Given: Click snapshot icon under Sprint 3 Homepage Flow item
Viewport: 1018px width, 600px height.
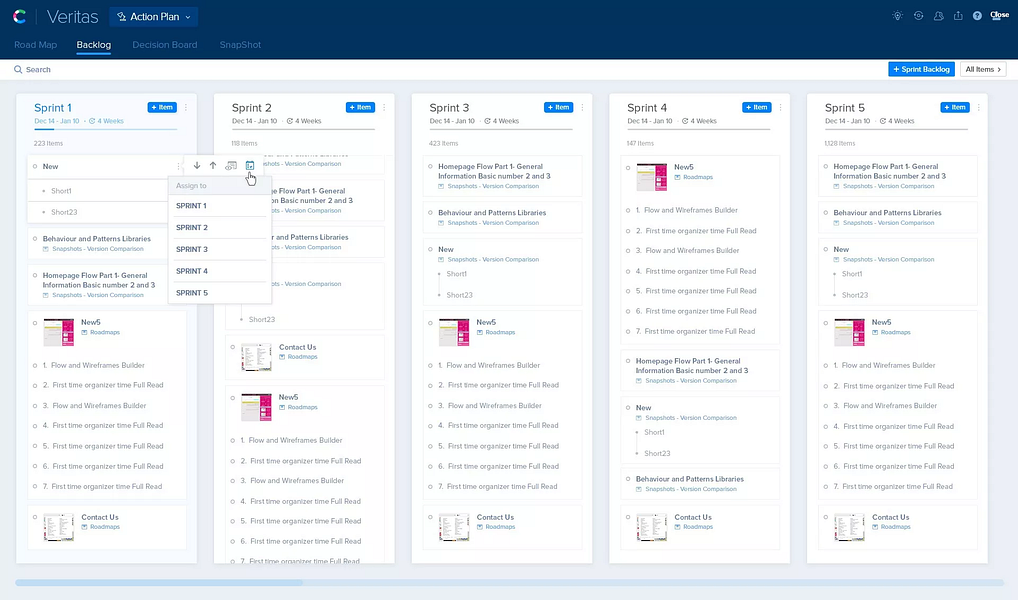Looking at the screenshot, I should pyautogui.click(x=441, y=186).
